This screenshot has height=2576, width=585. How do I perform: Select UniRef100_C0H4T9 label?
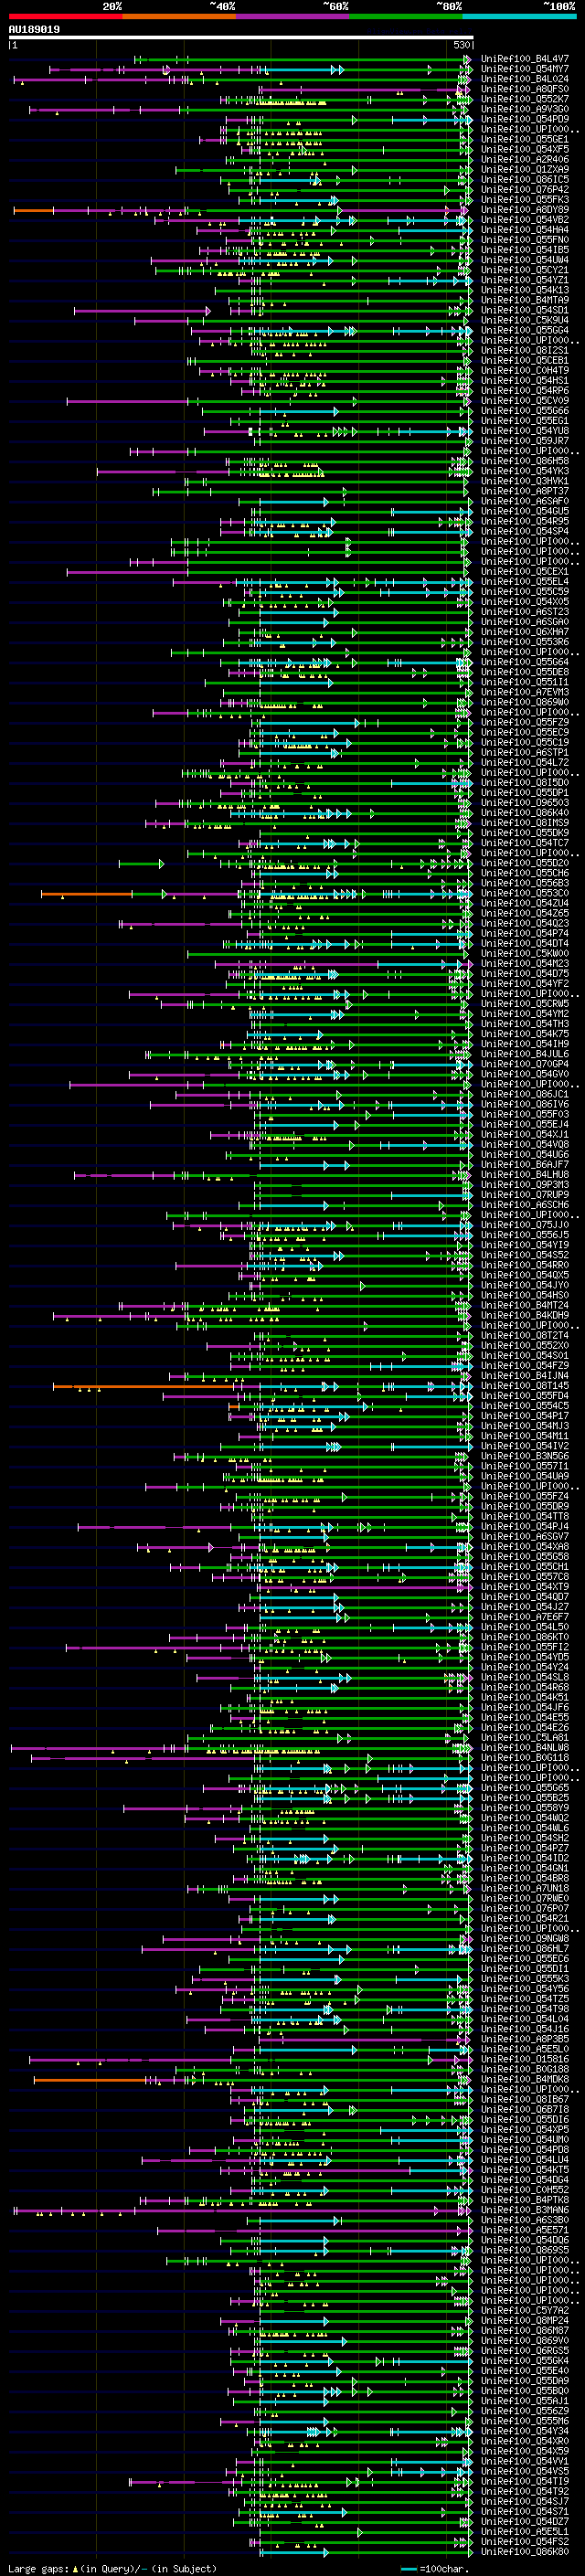pos(525,371)
